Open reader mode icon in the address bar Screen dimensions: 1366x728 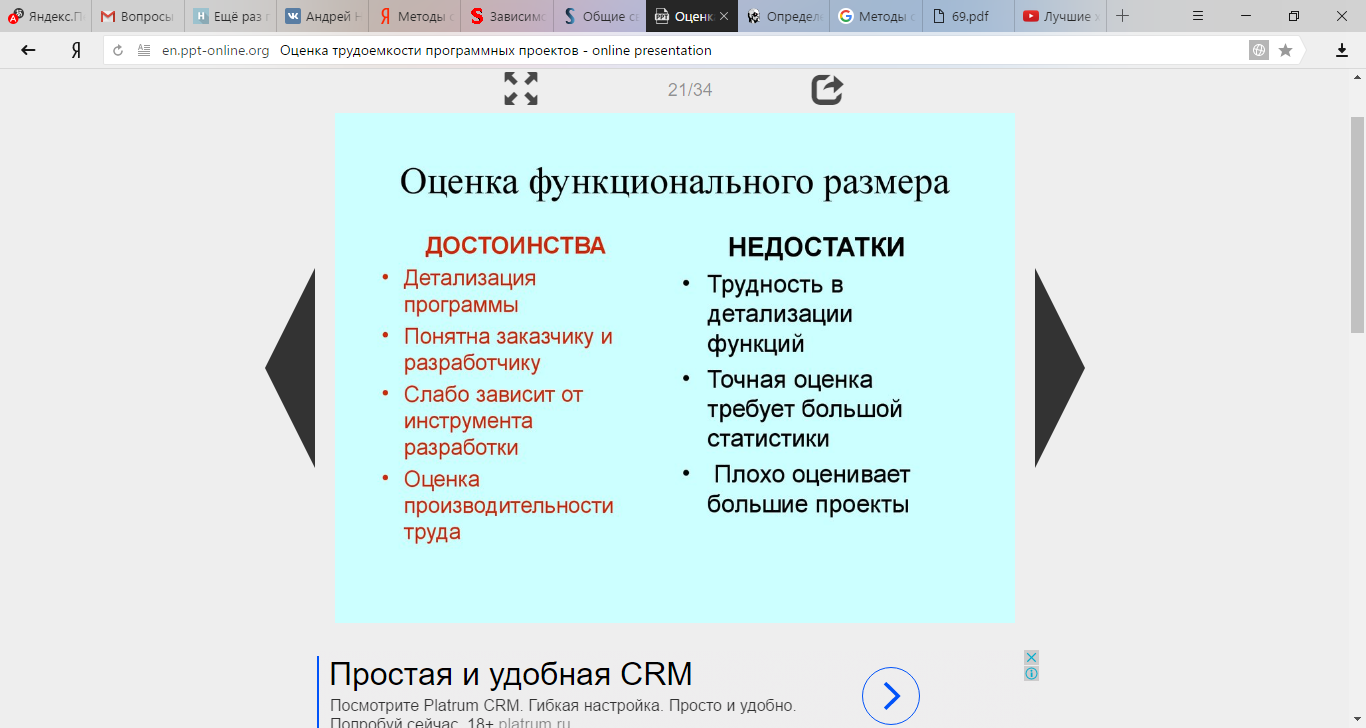point(144,50)
